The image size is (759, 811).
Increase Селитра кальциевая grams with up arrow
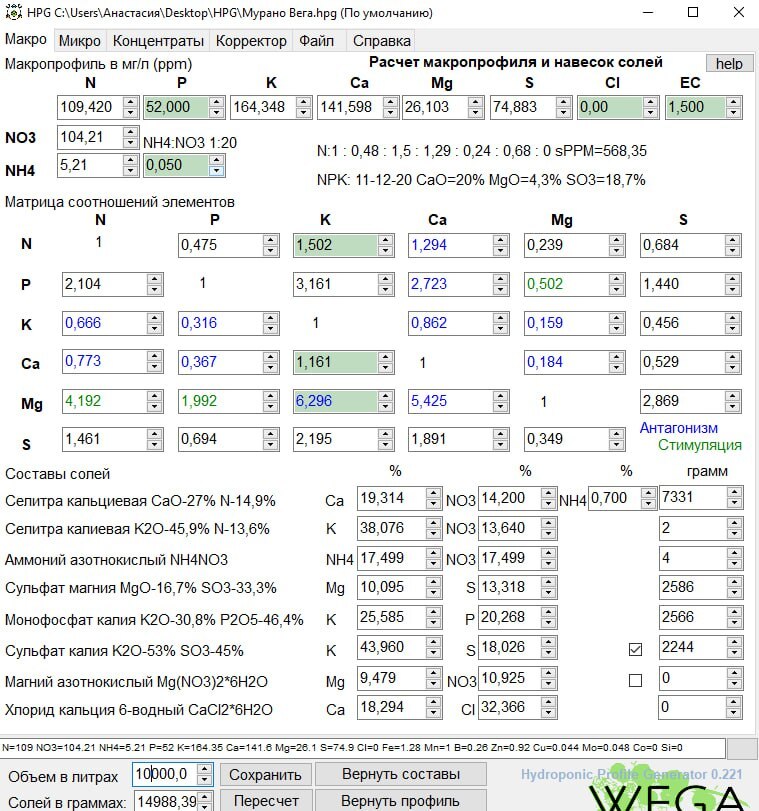(734, 492)
